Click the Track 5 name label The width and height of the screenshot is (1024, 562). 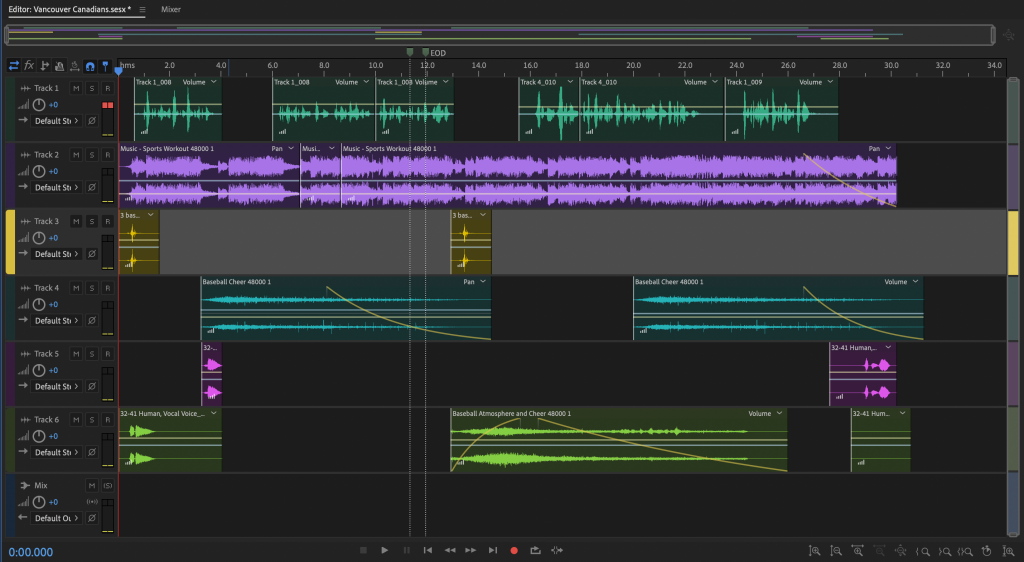coord(47,354)
